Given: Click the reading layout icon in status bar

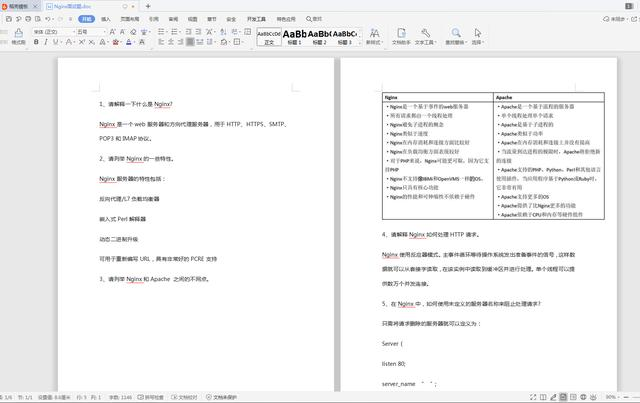Looking at the screenshot, I should tap(543, 397).
